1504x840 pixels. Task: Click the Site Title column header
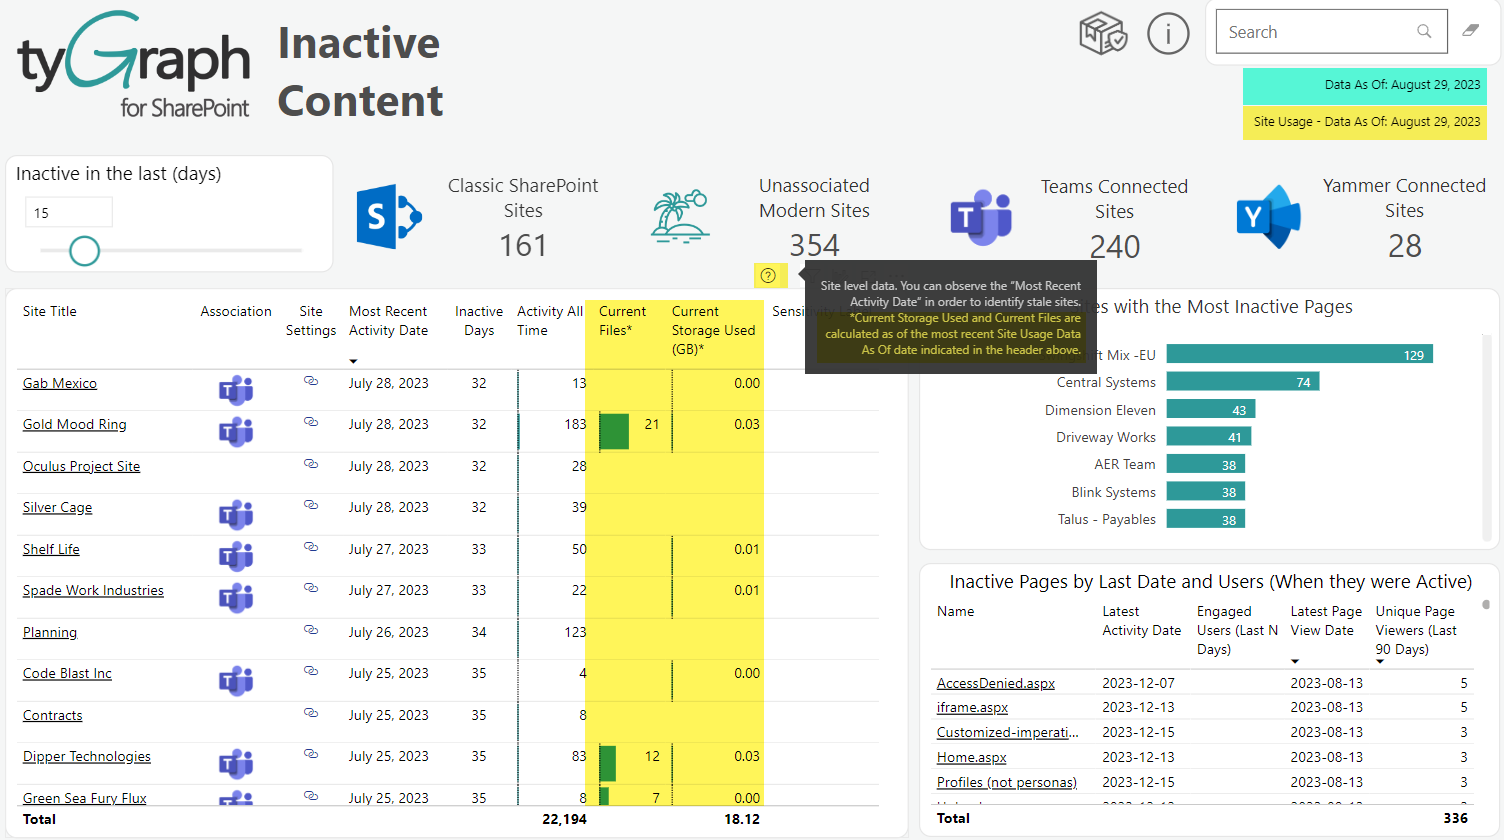click(50, 311)
